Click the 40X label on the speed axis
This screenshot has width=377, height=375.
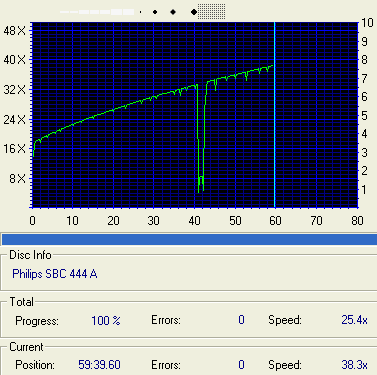coord(14,60)
